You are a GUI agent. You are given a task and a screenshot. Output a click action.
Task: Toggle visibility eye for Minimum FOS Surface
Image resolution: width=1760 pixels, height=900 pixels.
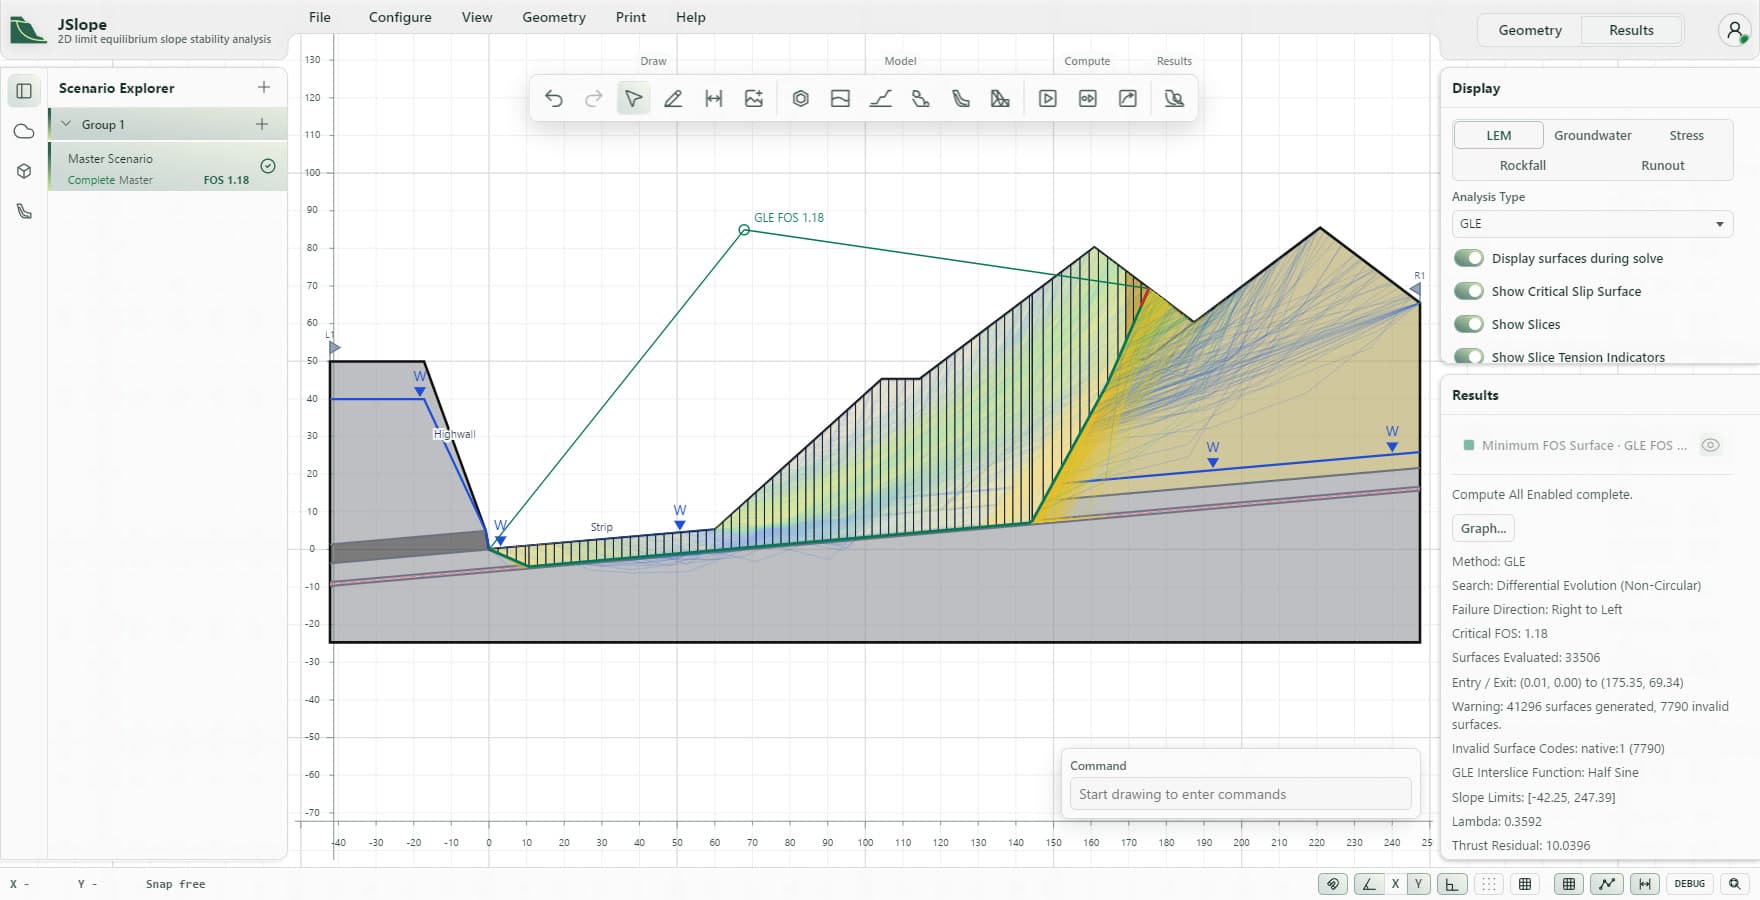coord(1711,445)
